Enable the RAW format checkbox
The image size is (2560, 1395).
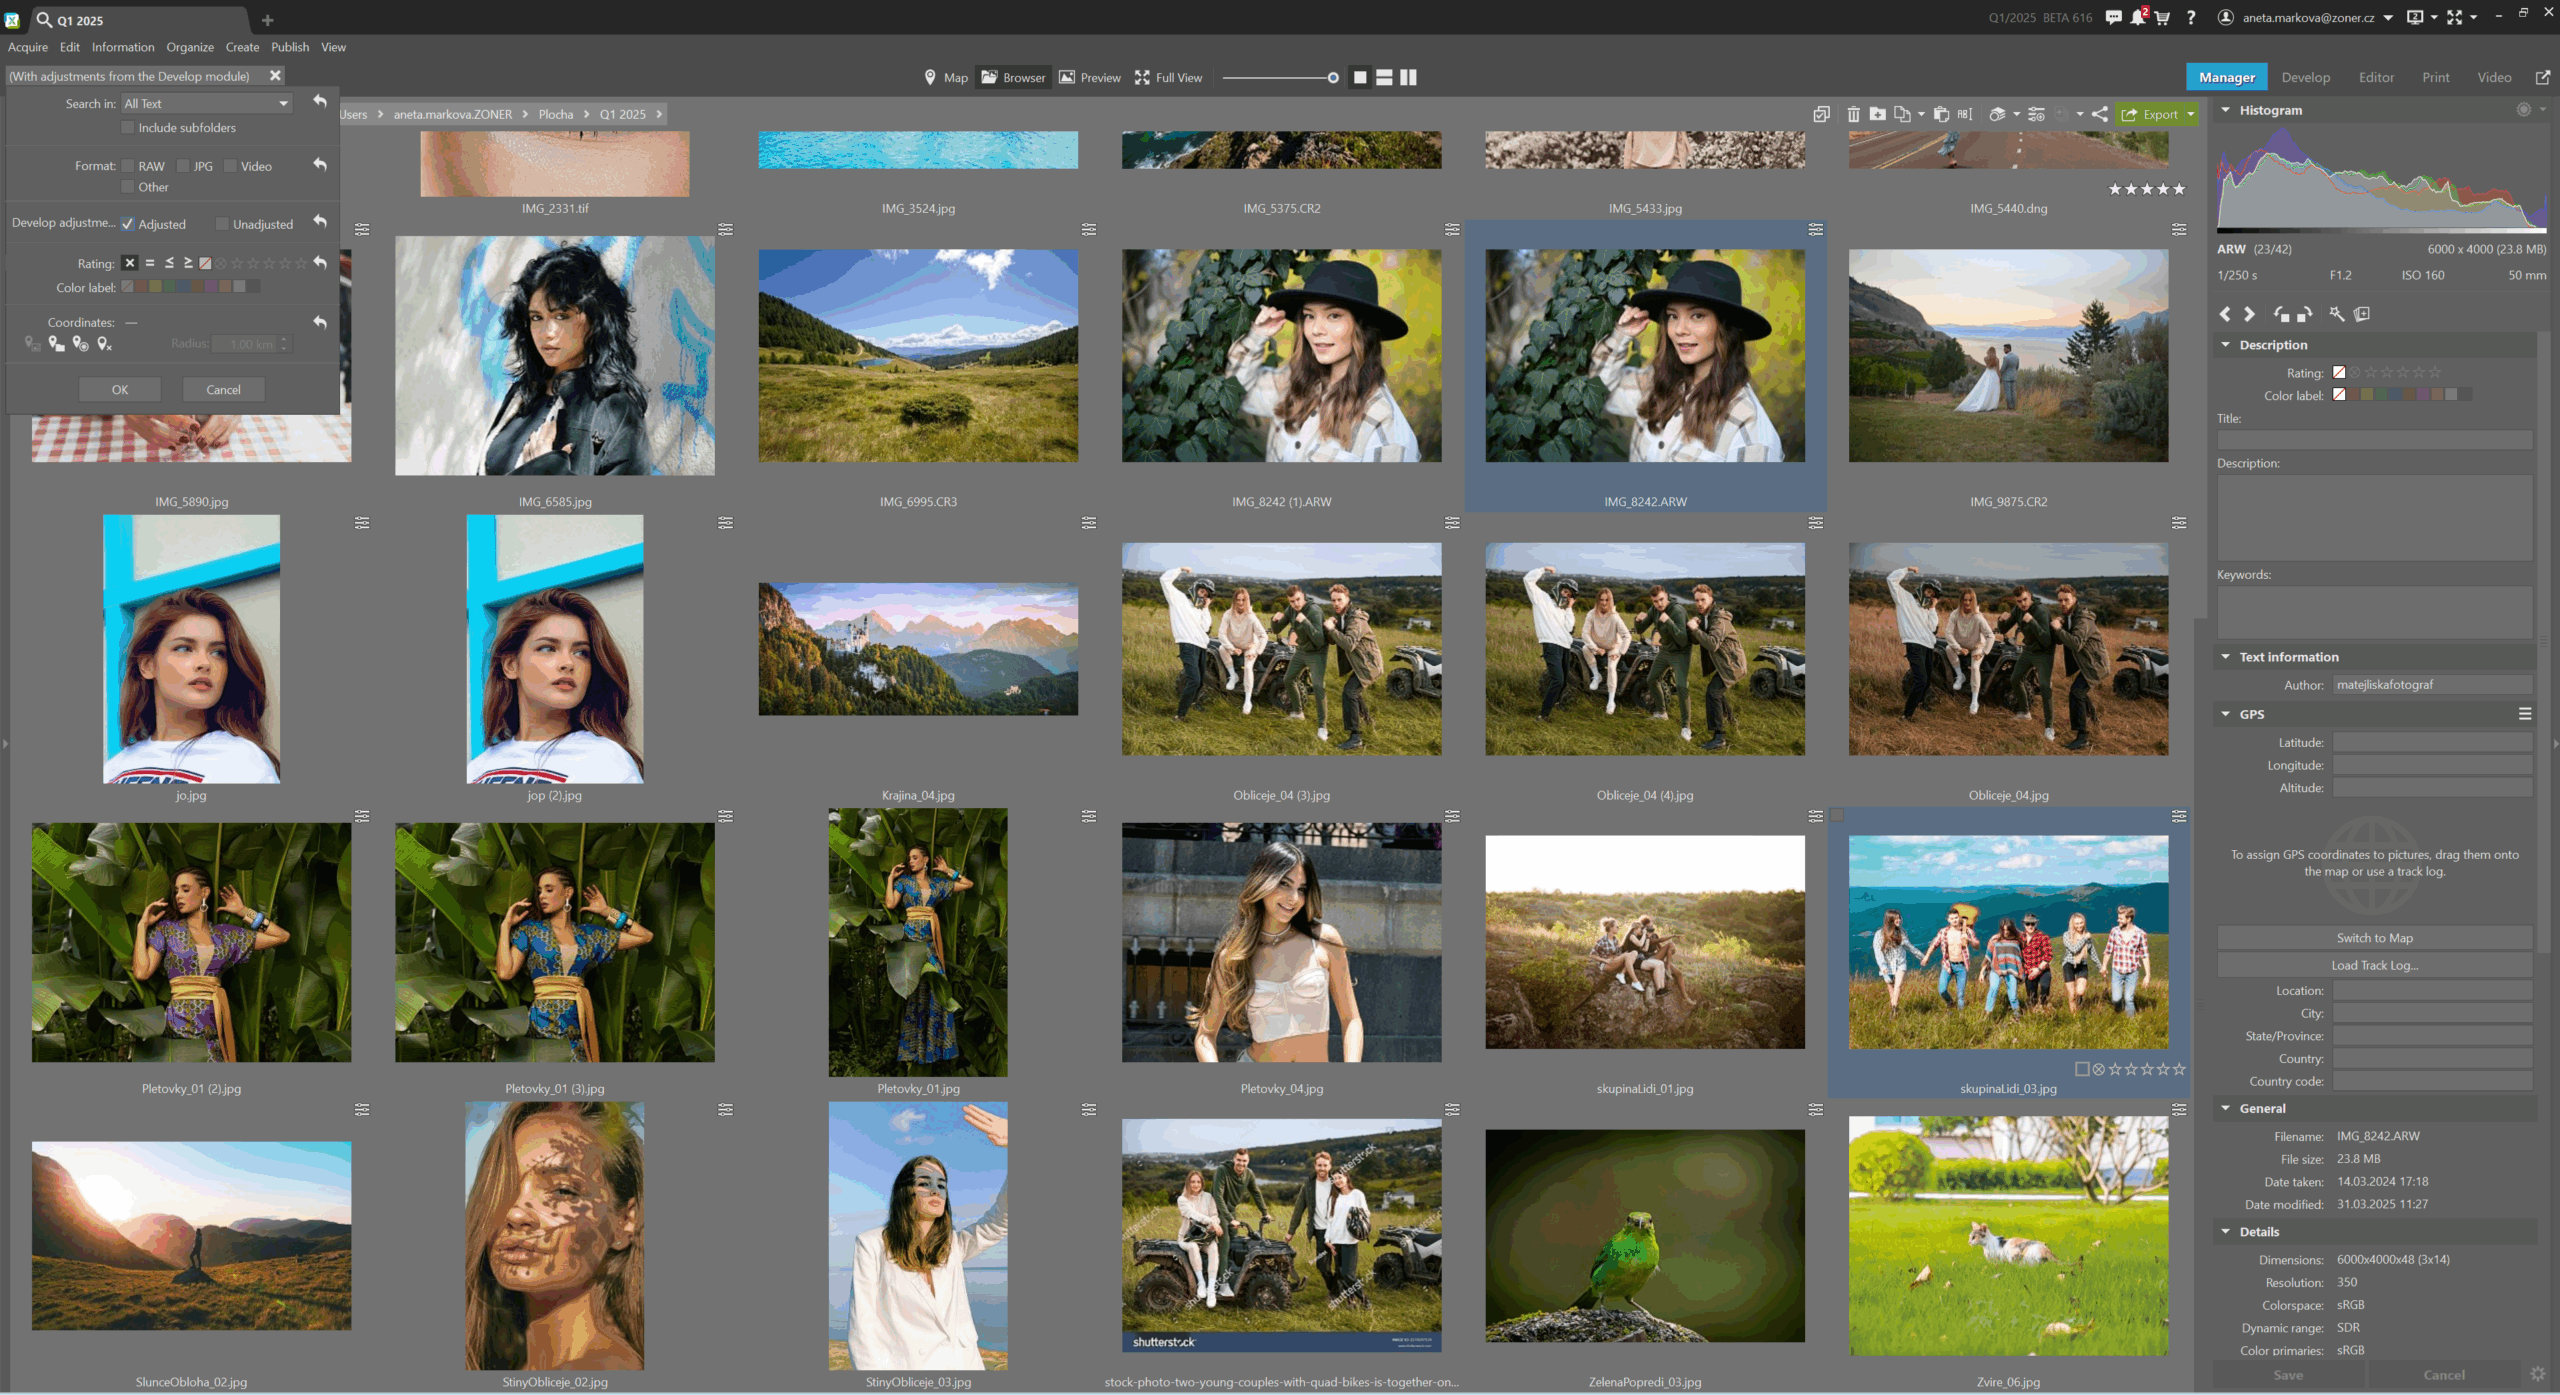[128, 166]
